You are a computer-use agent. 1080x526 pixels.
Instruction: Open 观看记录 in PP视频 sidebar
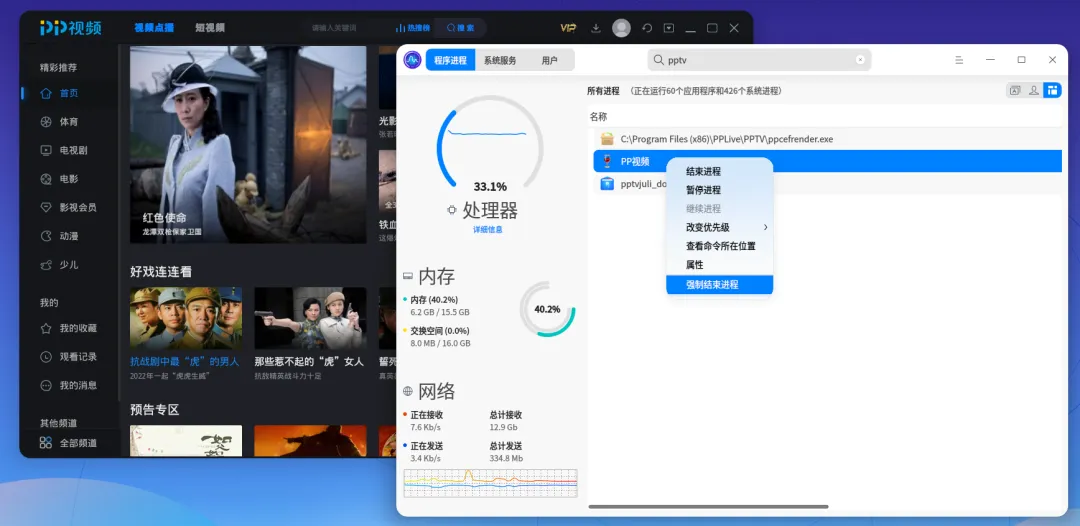(x=69, y=357)
